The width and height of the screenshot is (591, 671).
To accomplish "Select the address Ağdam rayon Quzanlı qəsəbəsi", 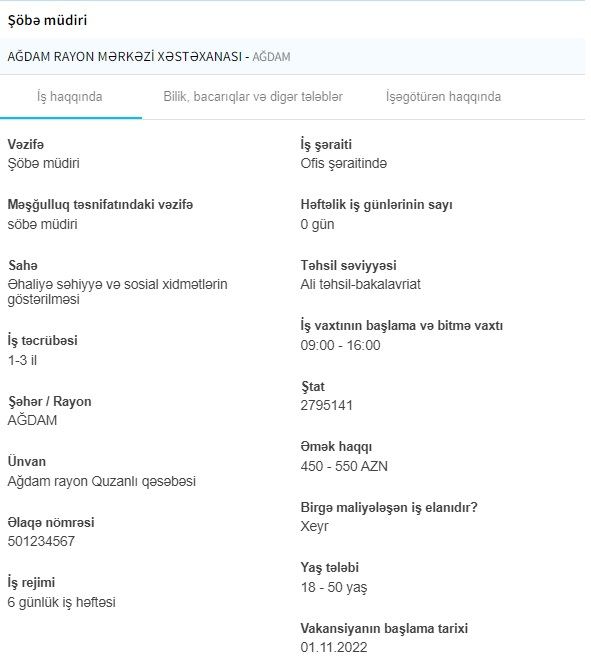I will tap(102, 481).
